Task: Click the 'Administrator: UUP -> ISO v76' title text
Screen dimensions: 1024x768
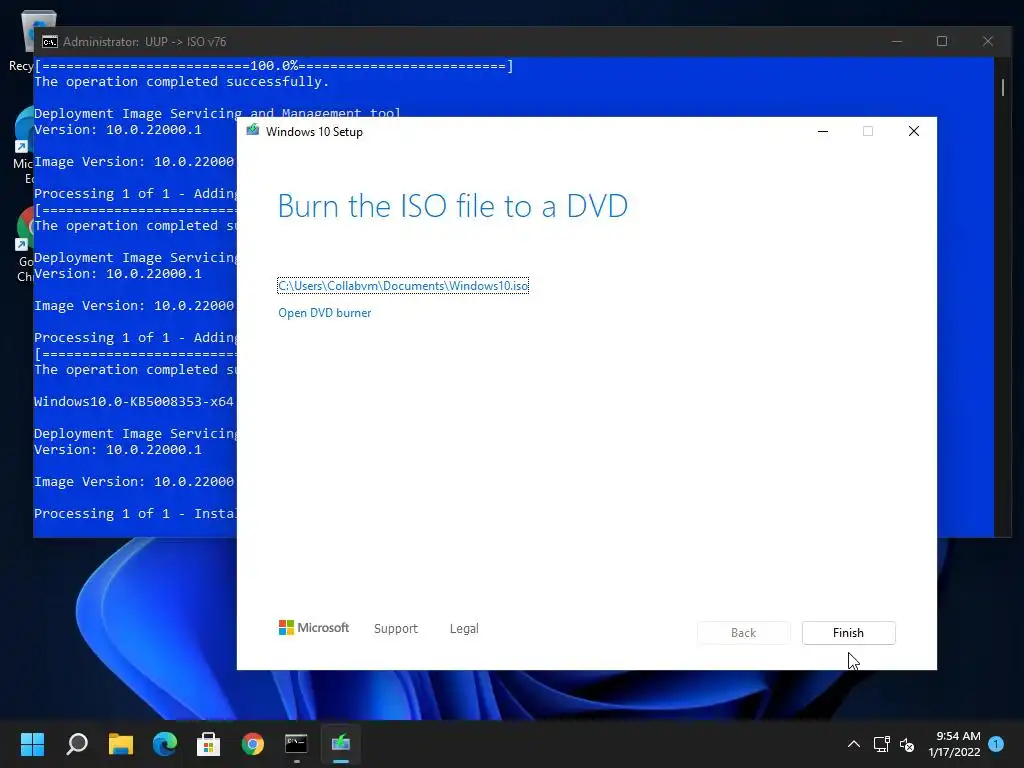Action: (144, 42)
